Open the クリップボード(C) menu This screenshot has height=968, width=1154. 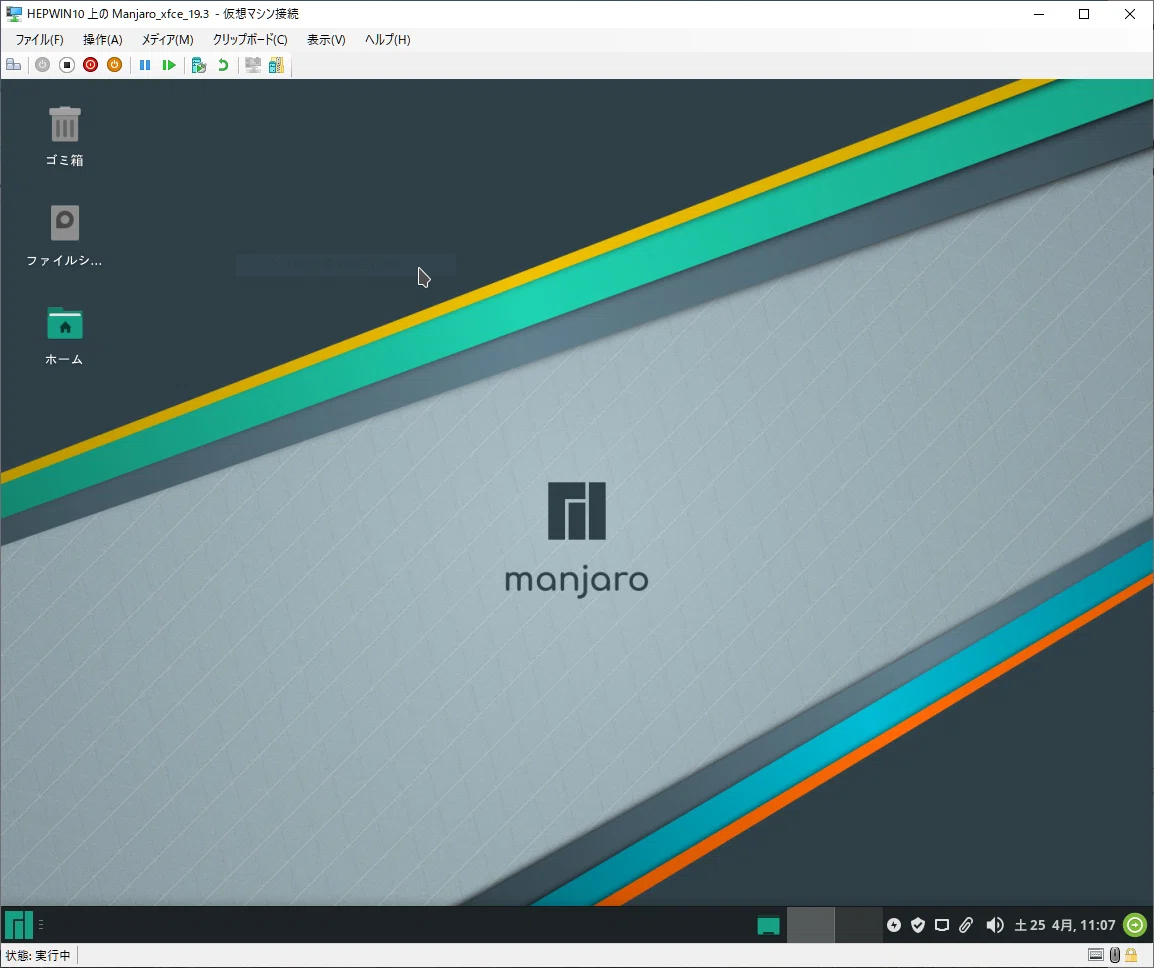pos(250,40)
